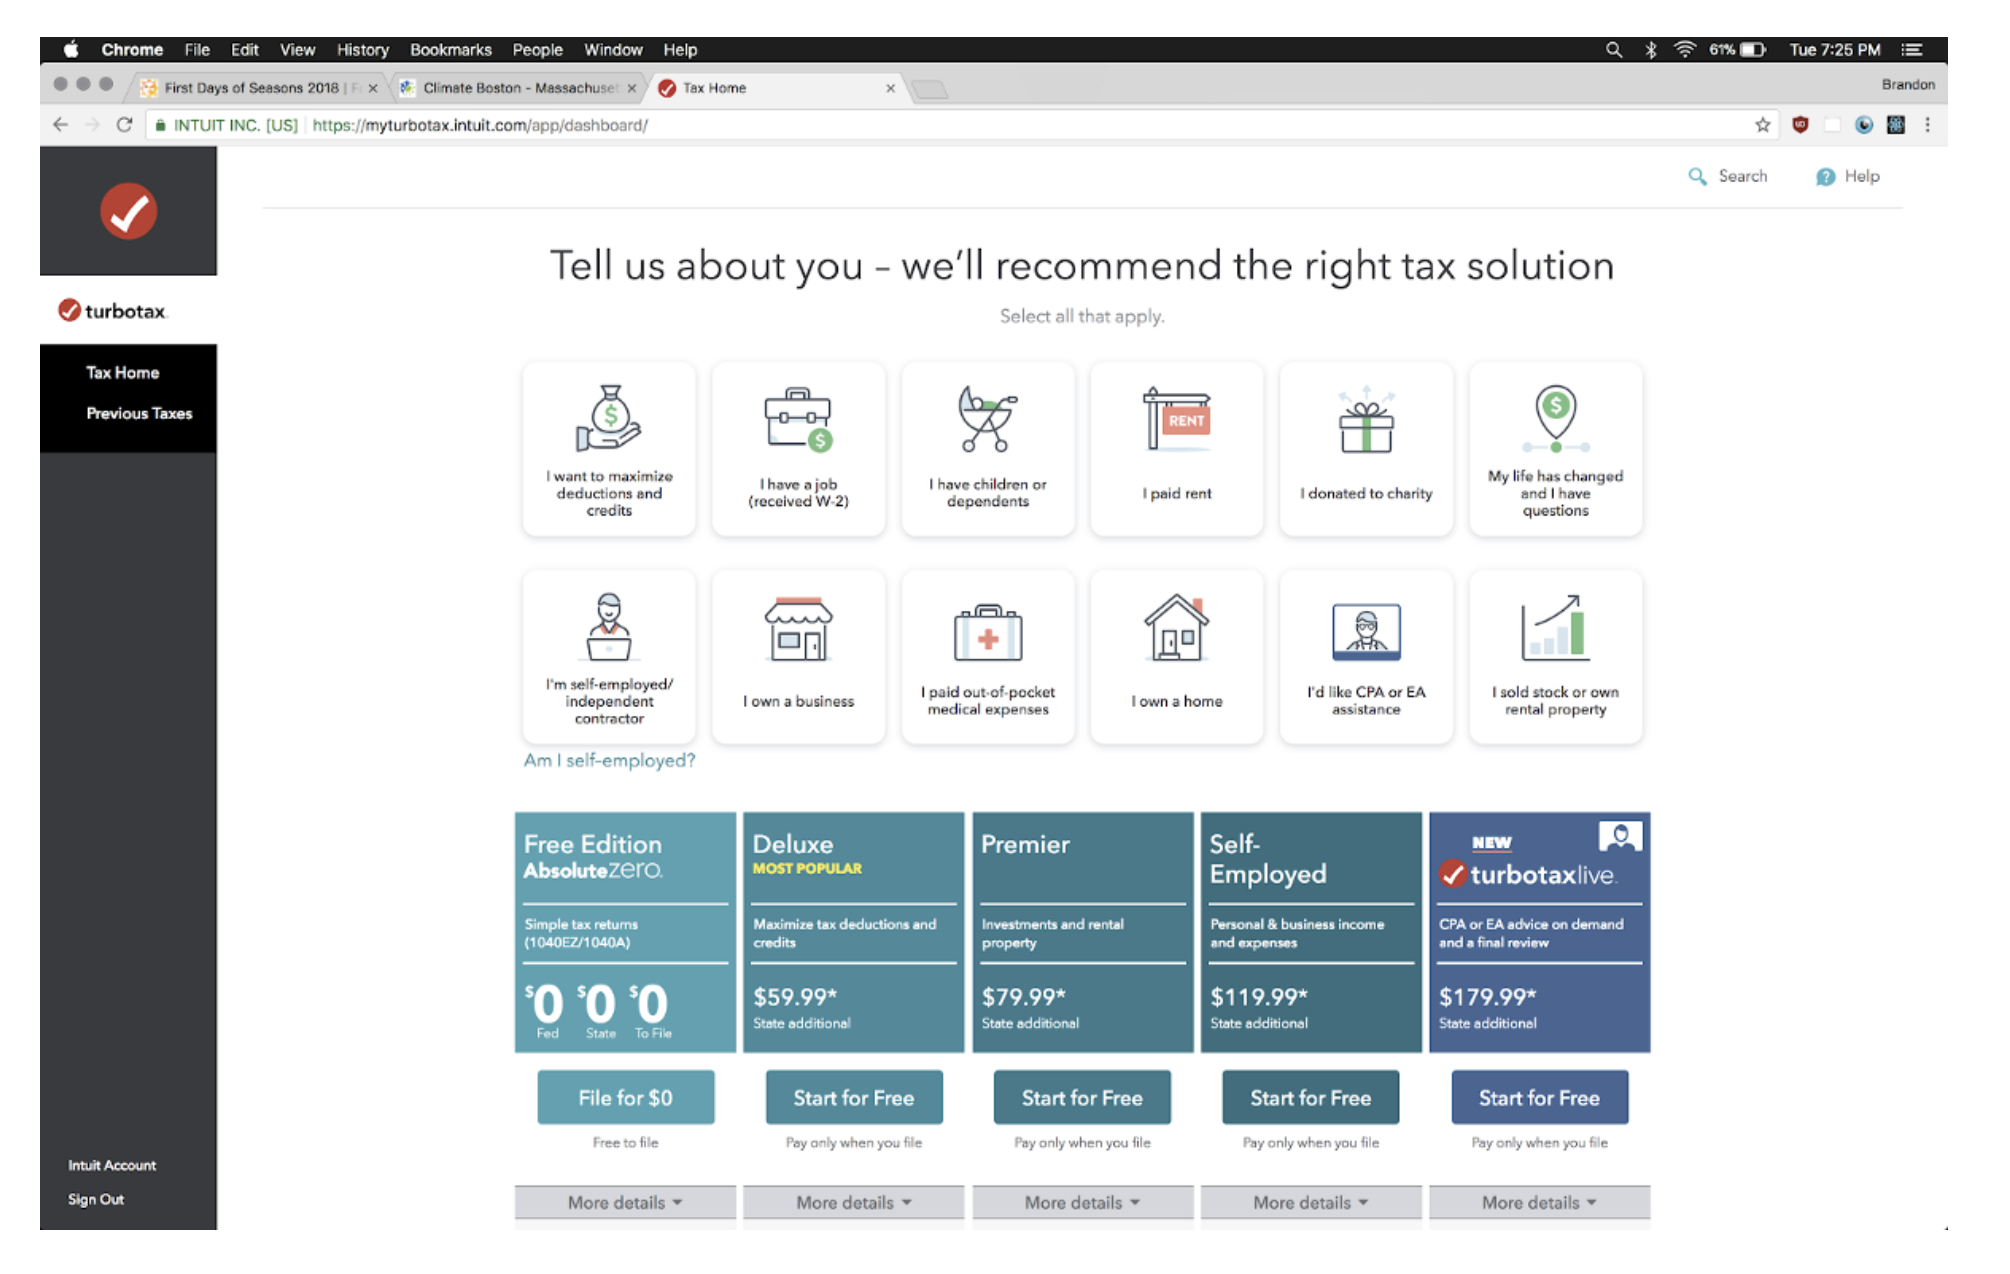Click the TurboTax checkmark logo in sidebar
The image size is (2010, 1274).
click(x=128, y=211)
